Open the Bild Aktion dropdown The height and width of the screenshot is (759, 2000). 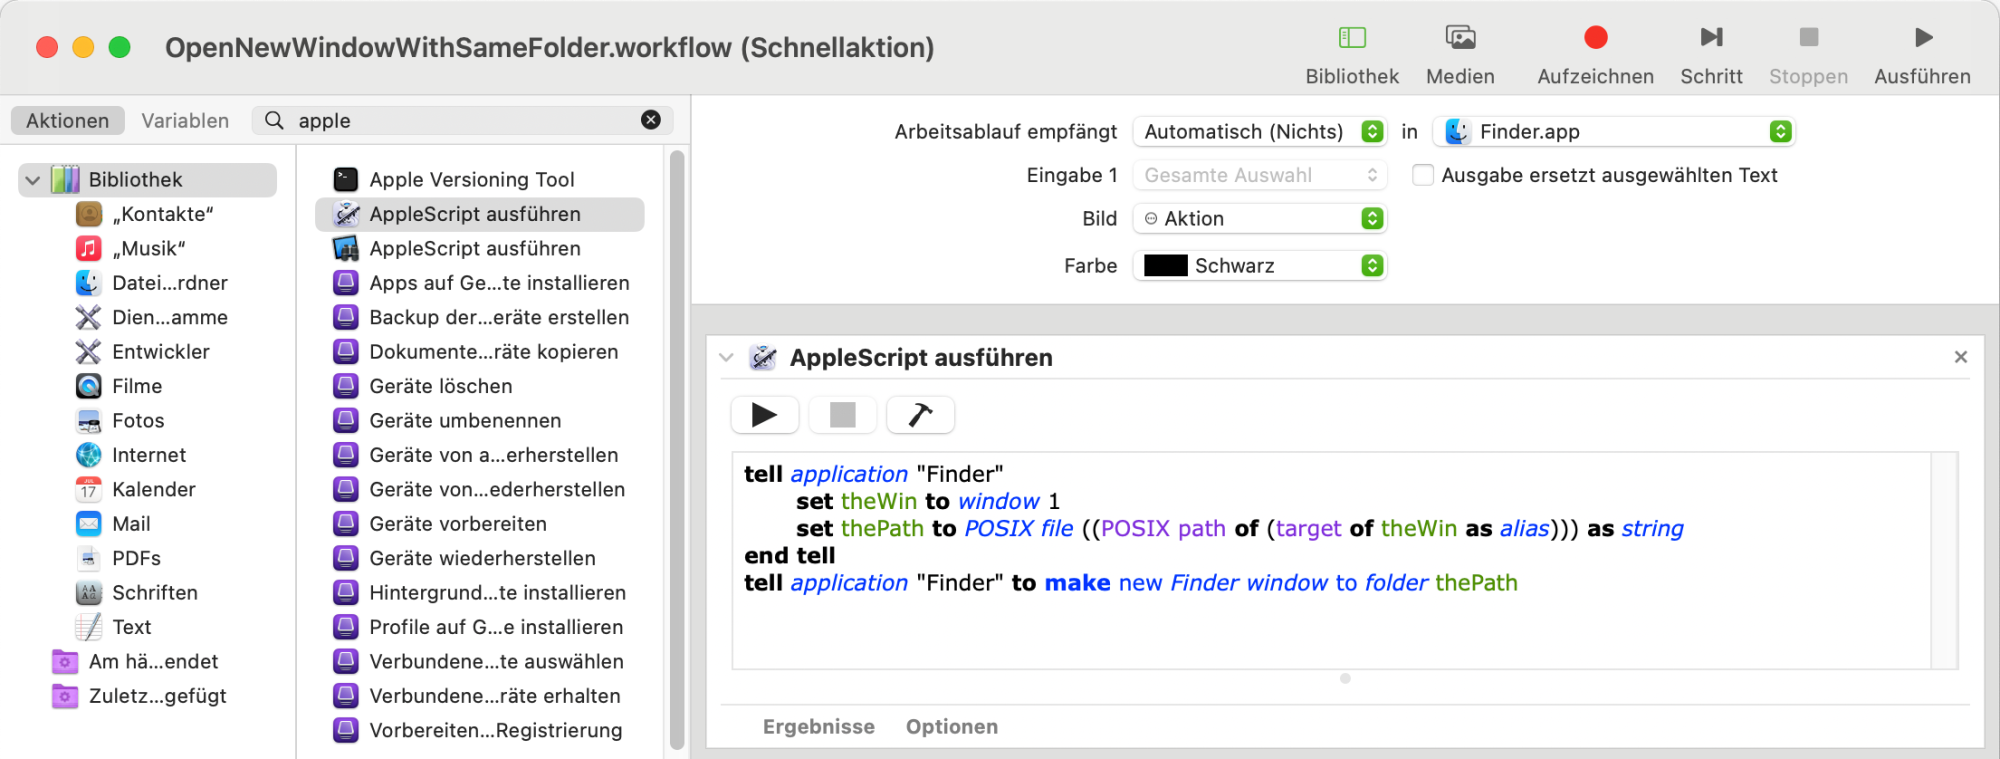tap(1260, 218)
